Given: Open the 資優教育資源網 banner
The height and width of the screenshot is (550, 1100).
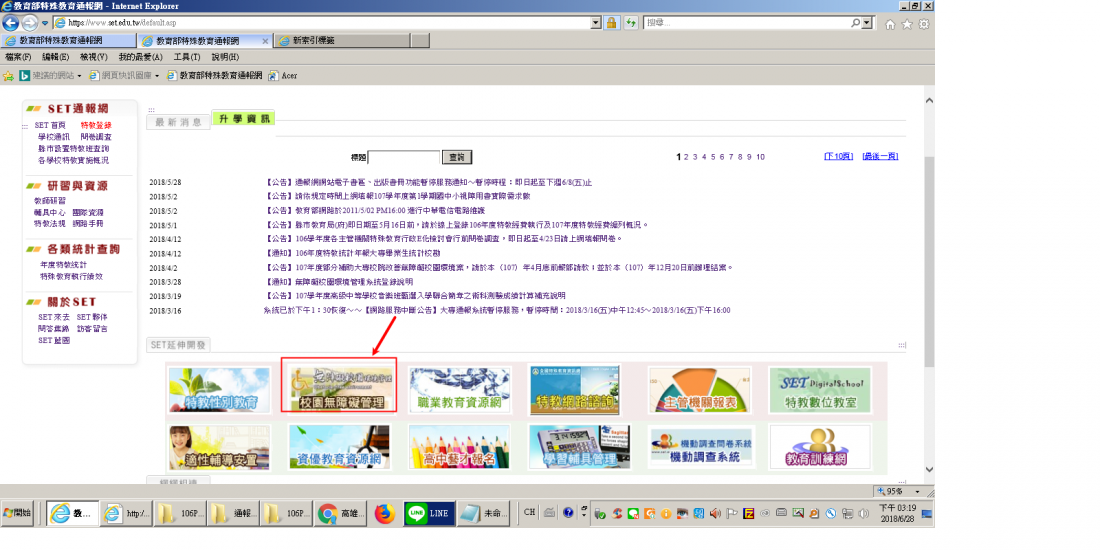Looking at the screenshot, I should point(340,448).
